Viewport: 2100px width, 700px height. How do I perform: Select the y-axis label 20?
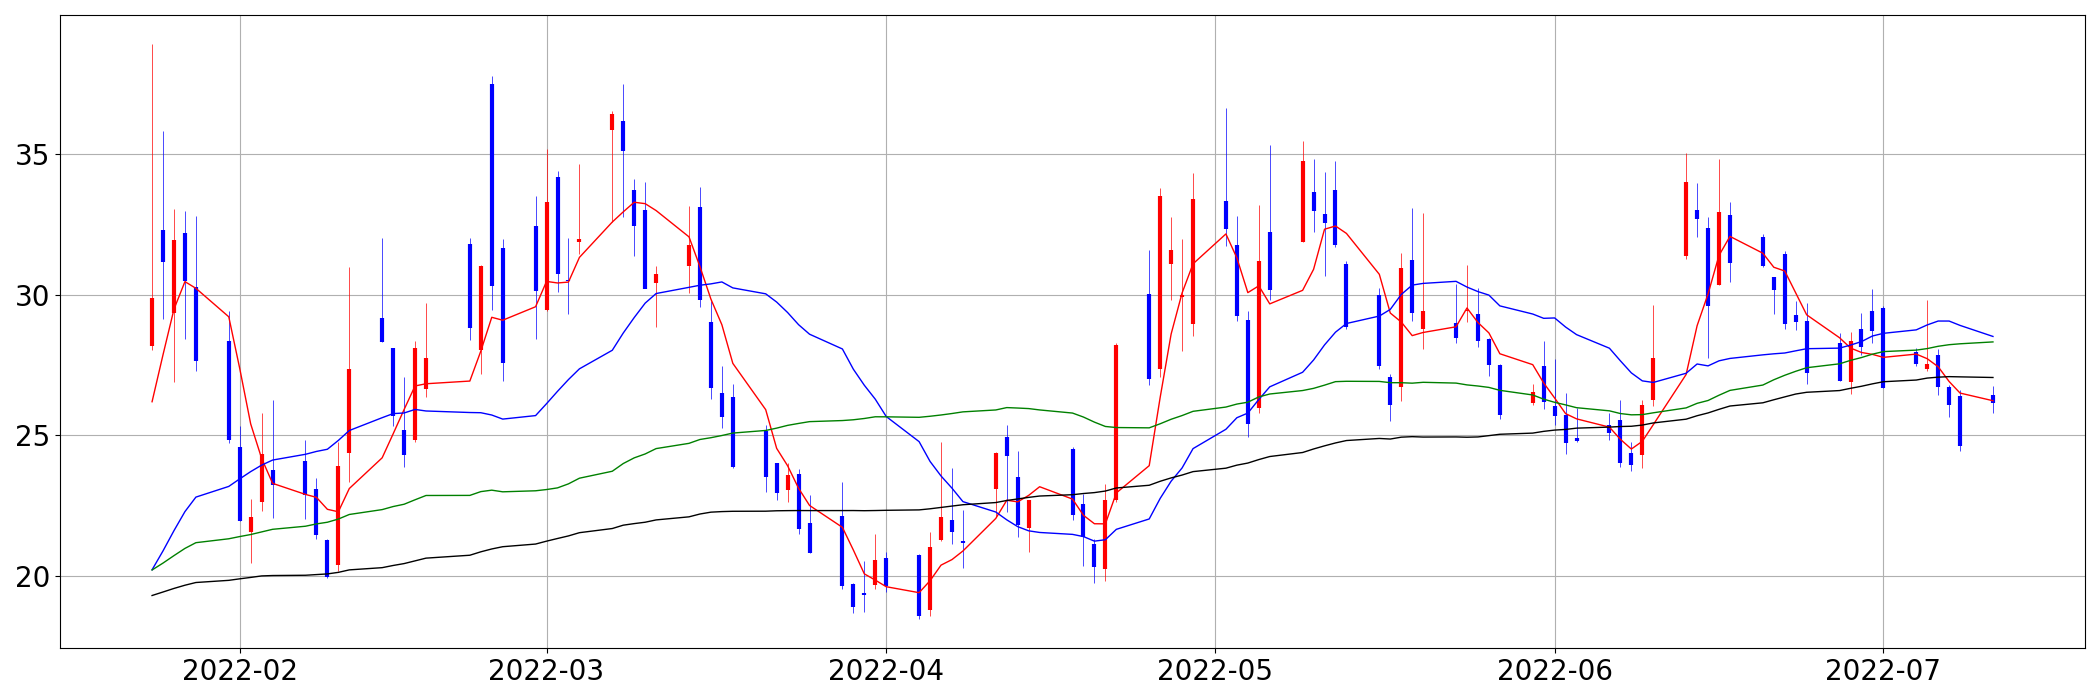pos(31,577)
